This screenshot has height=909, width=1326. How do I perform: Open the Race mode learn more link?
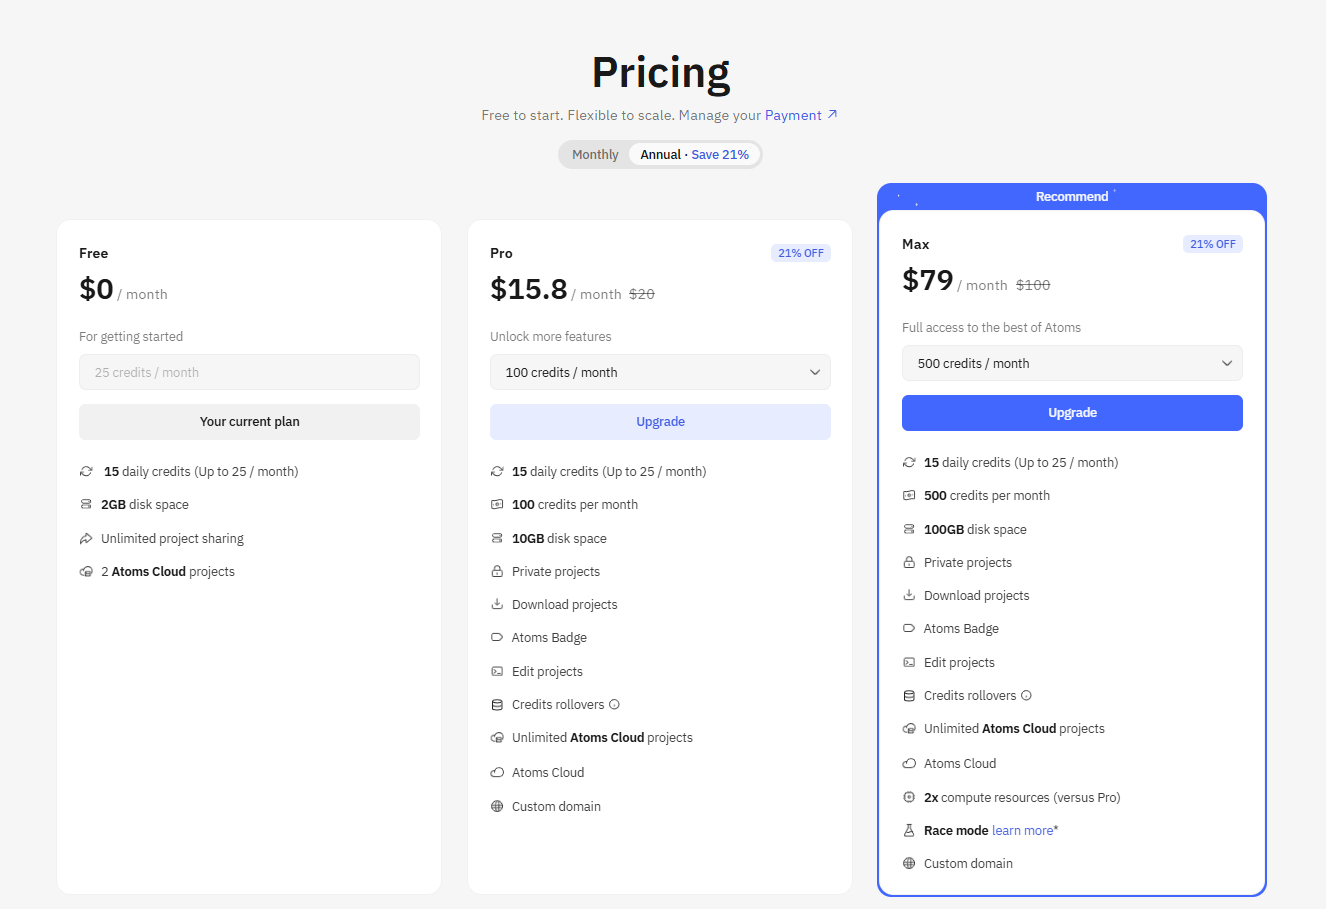point(1022,830)
